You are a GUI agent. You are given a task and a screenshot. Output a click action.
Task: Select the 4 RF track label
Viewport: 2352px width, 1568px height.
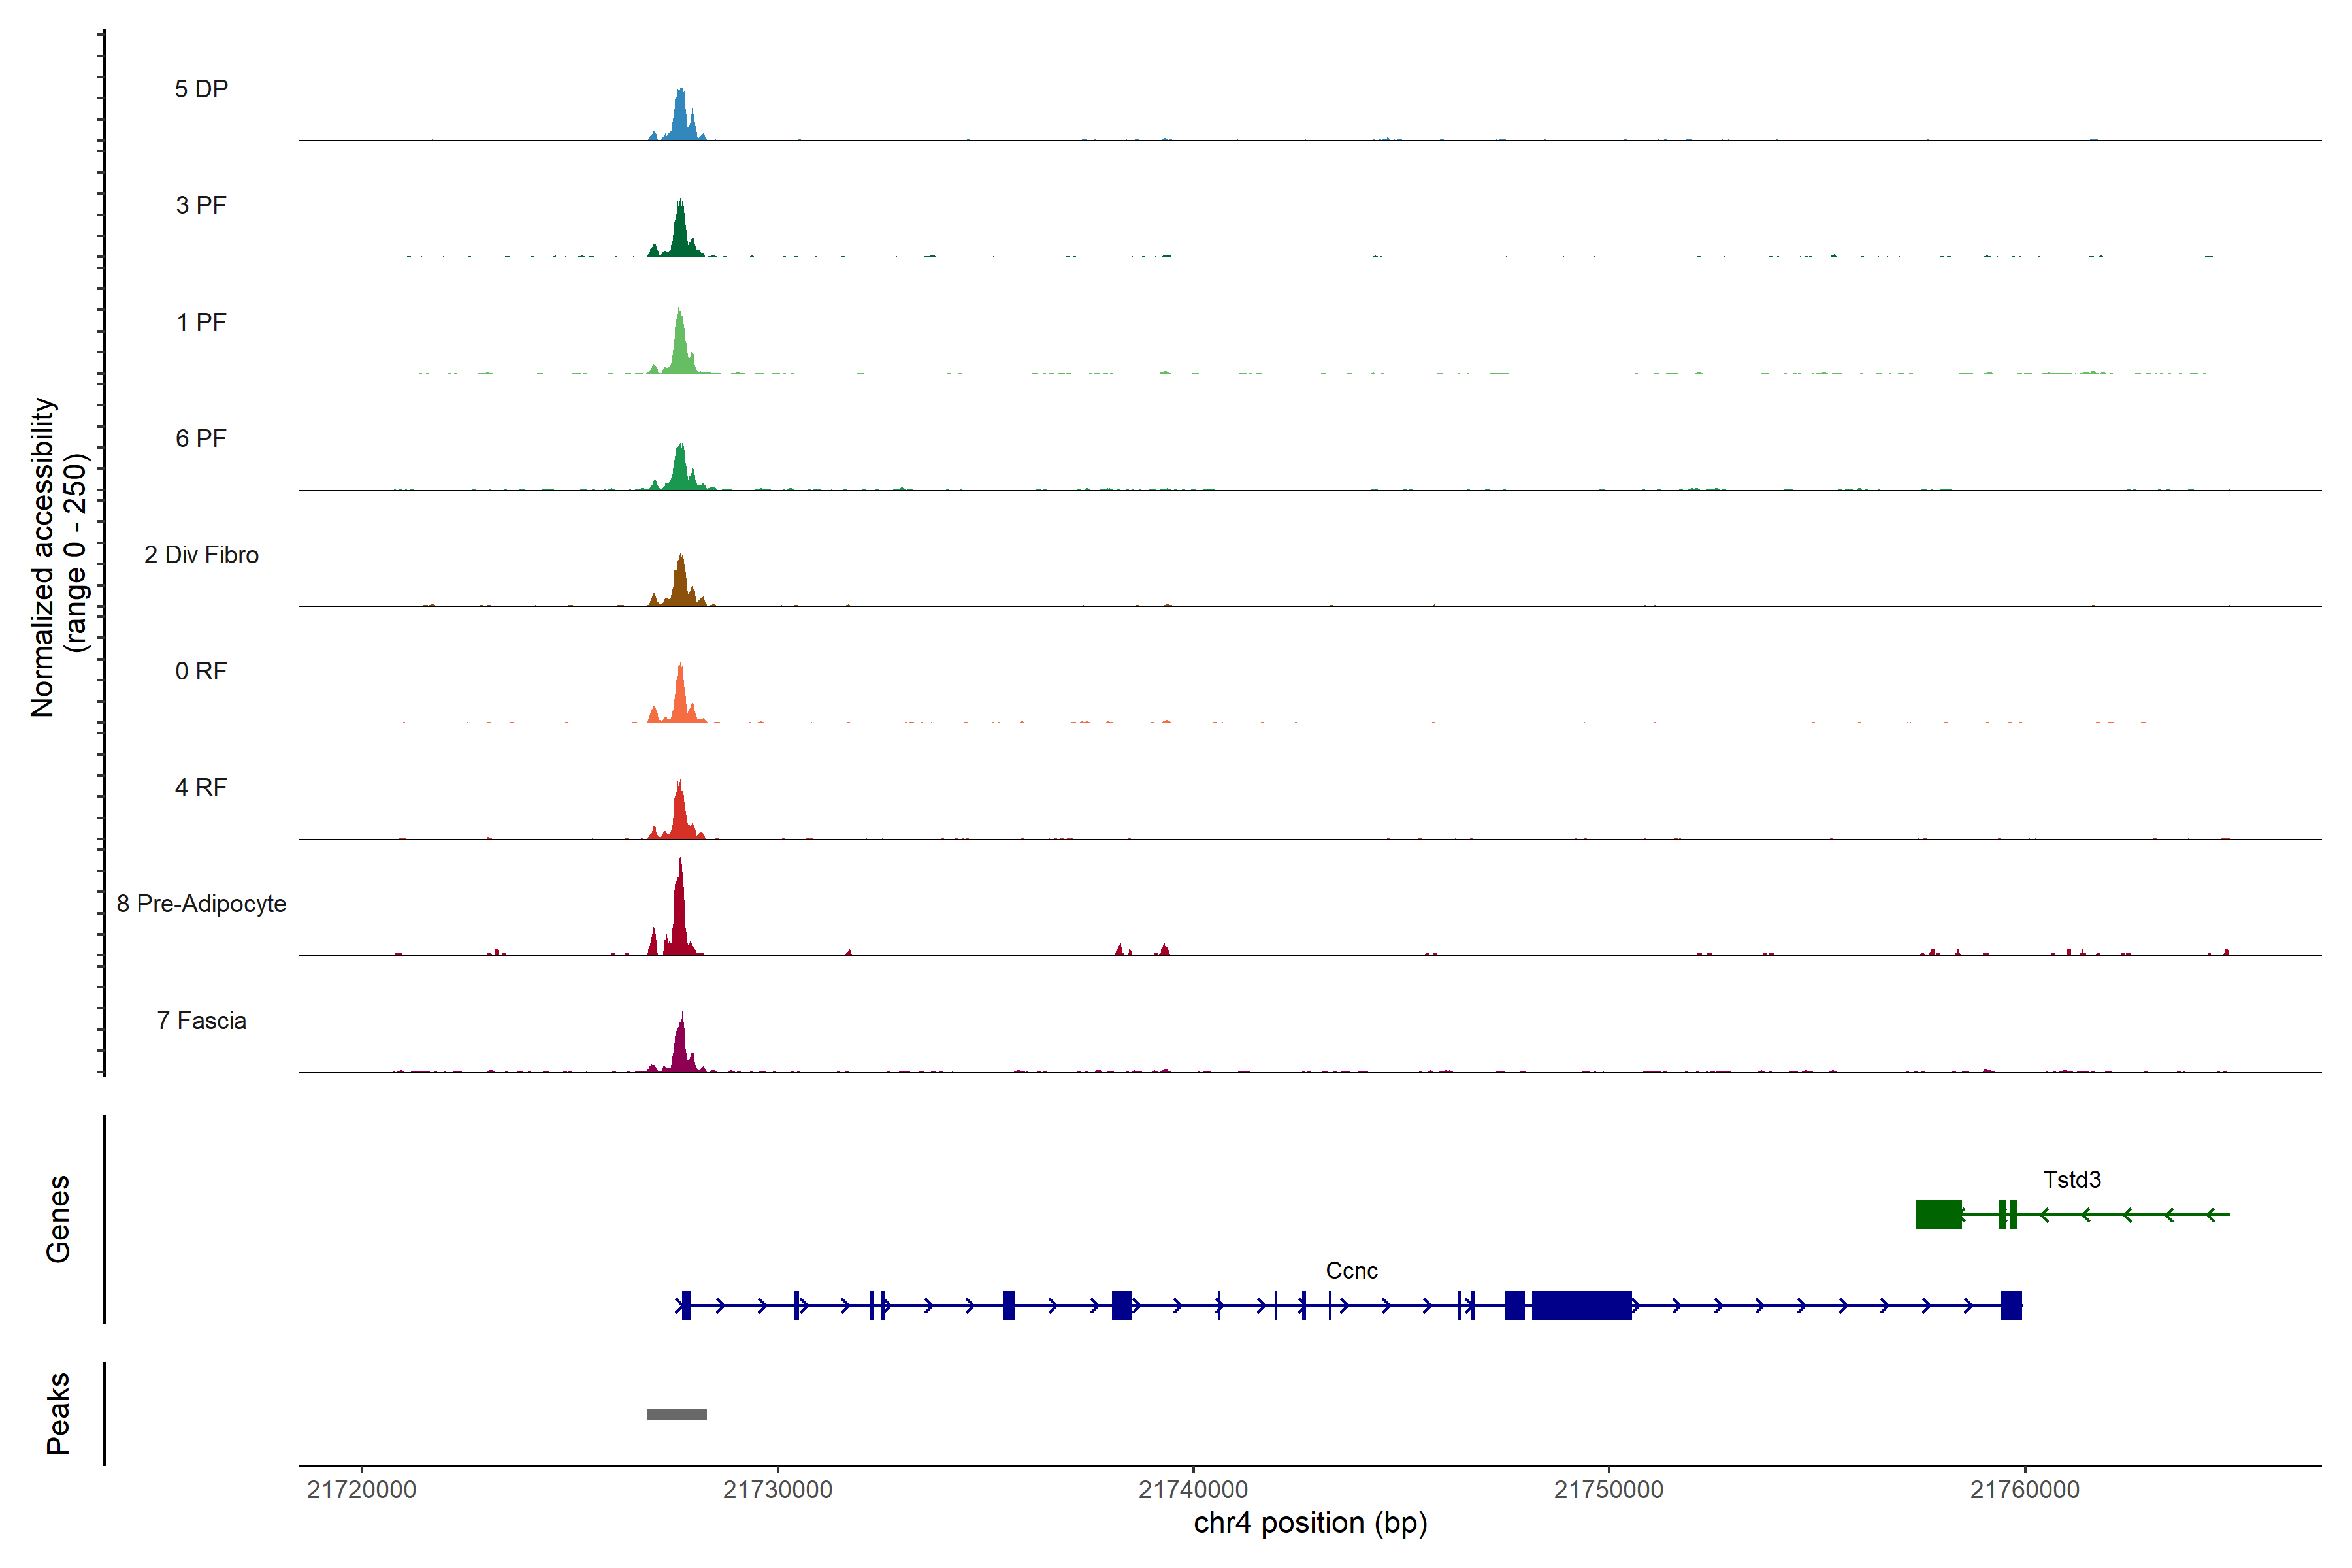tap(201, 787)
